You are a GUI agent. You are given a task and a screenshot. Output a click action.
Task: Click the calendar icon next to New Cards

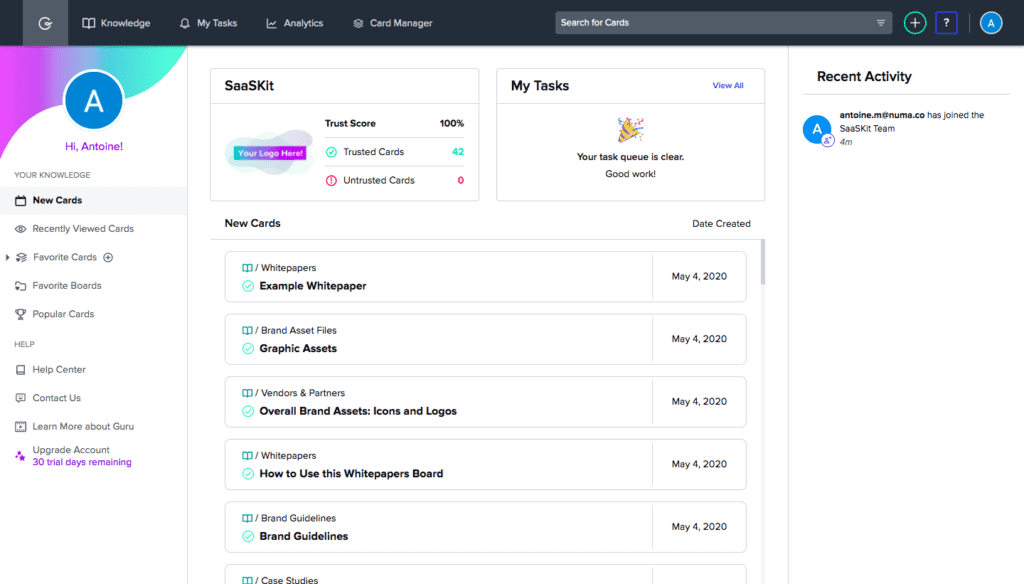tap(21, 201)
